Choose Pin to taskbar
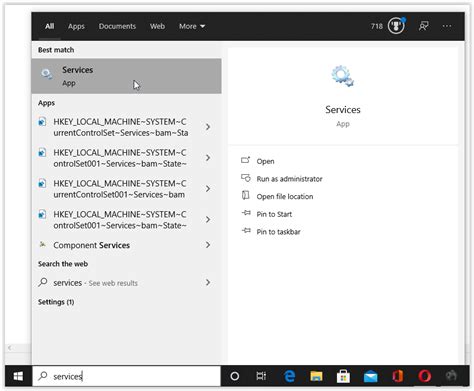474x391 pixels. point(278,232)
